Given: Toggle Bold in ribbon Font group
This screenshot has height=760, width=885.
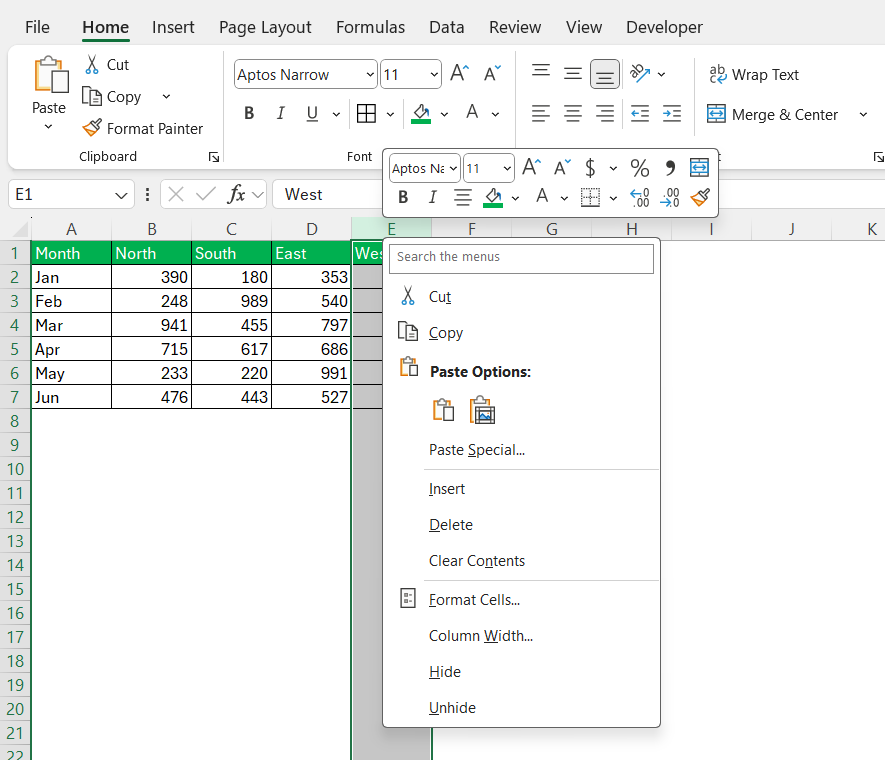Looking at the screenshot, I should [x=249, y=113].
